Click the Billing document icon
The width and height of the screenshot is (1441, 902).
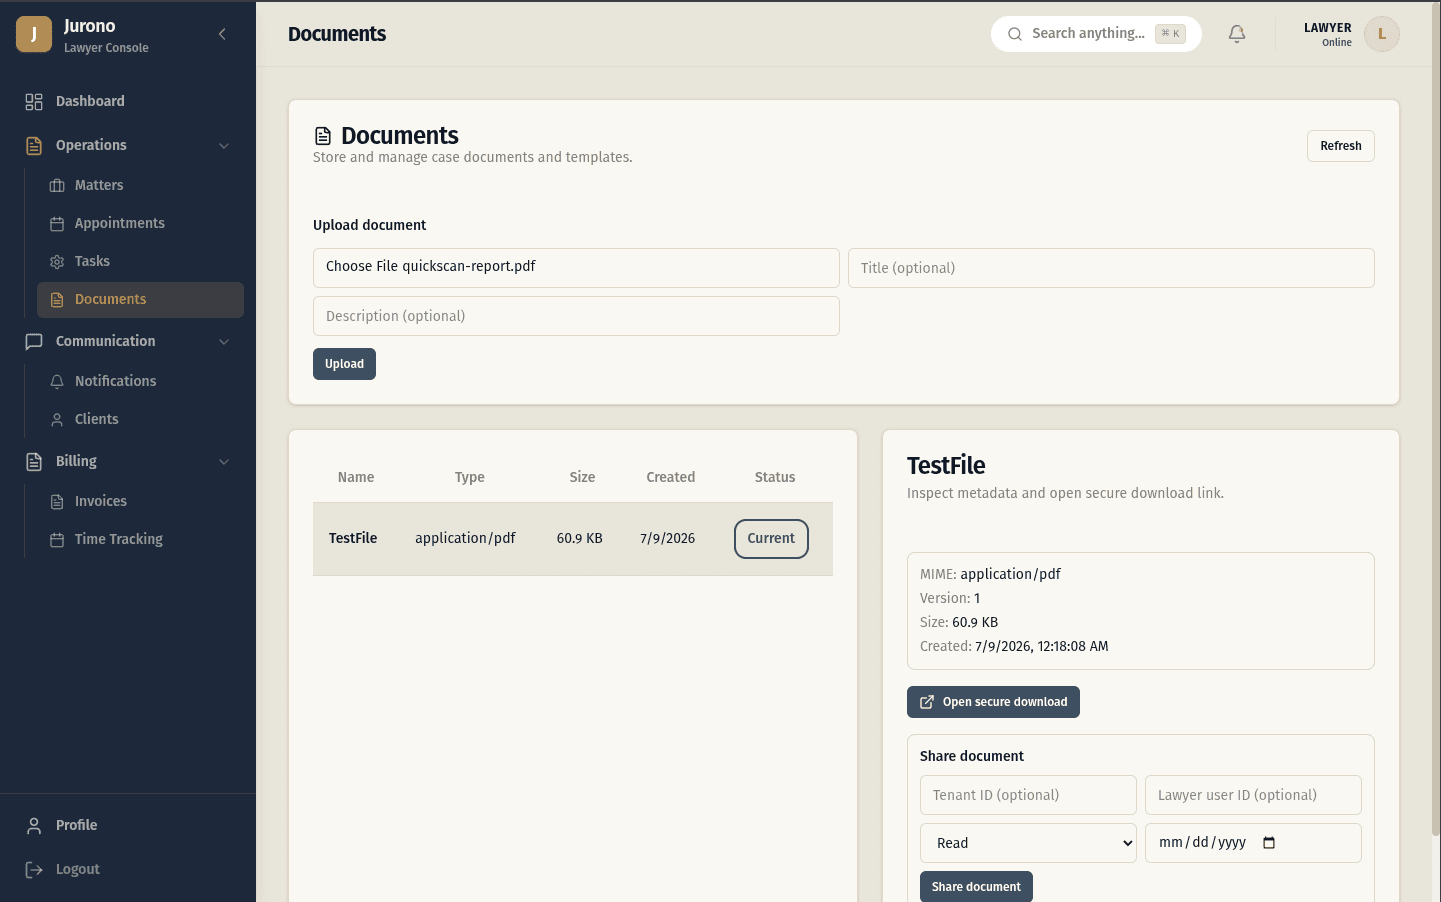pos(34,461)
